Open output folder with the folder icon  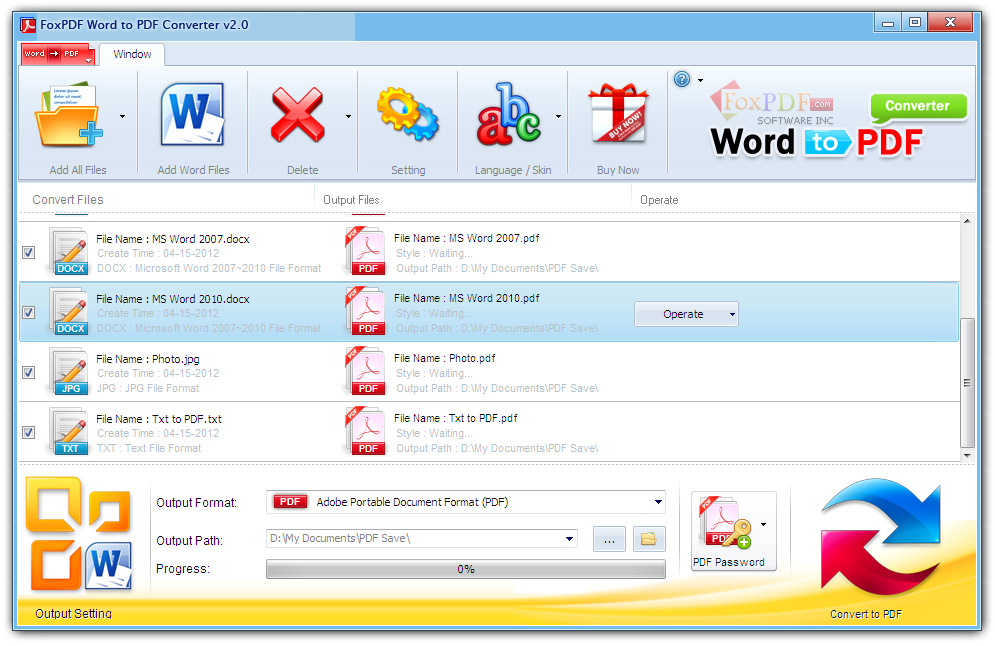648,539
